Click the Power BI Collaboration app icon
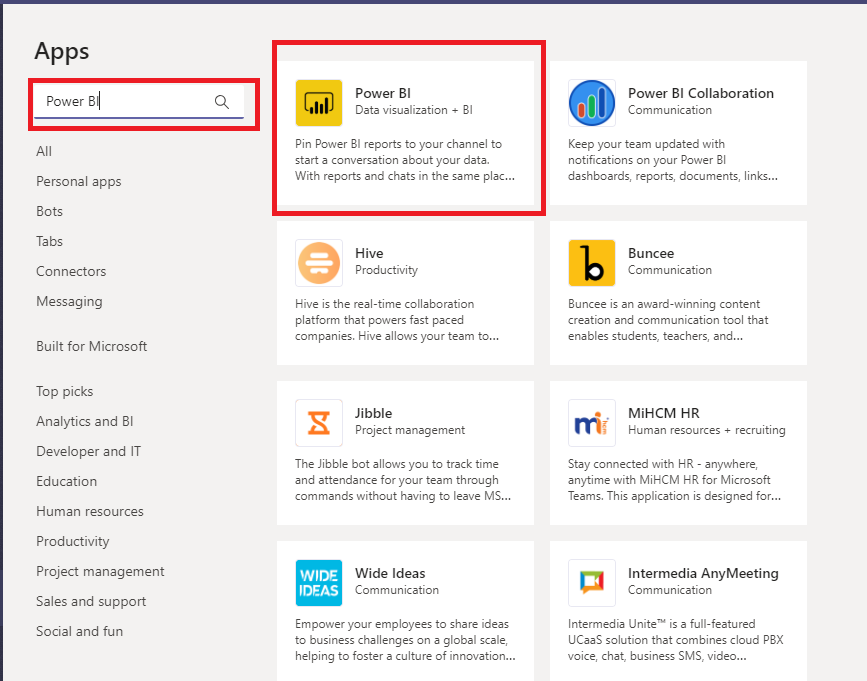Screen dimensions: 867x681 (x=592, y=103)
